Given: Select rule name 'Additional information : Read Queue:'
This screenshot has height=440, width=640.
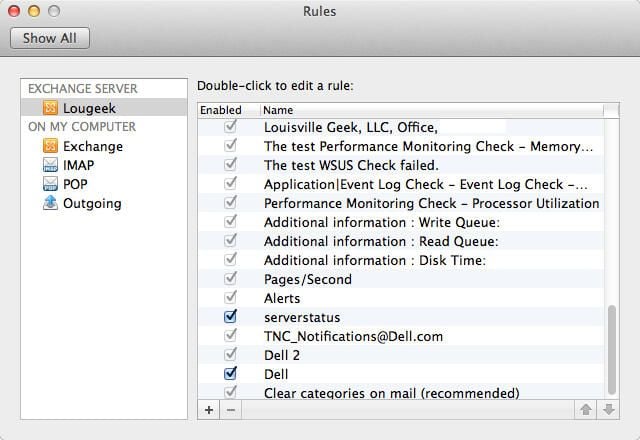Looking at the screenshot, I should (381, 241).
